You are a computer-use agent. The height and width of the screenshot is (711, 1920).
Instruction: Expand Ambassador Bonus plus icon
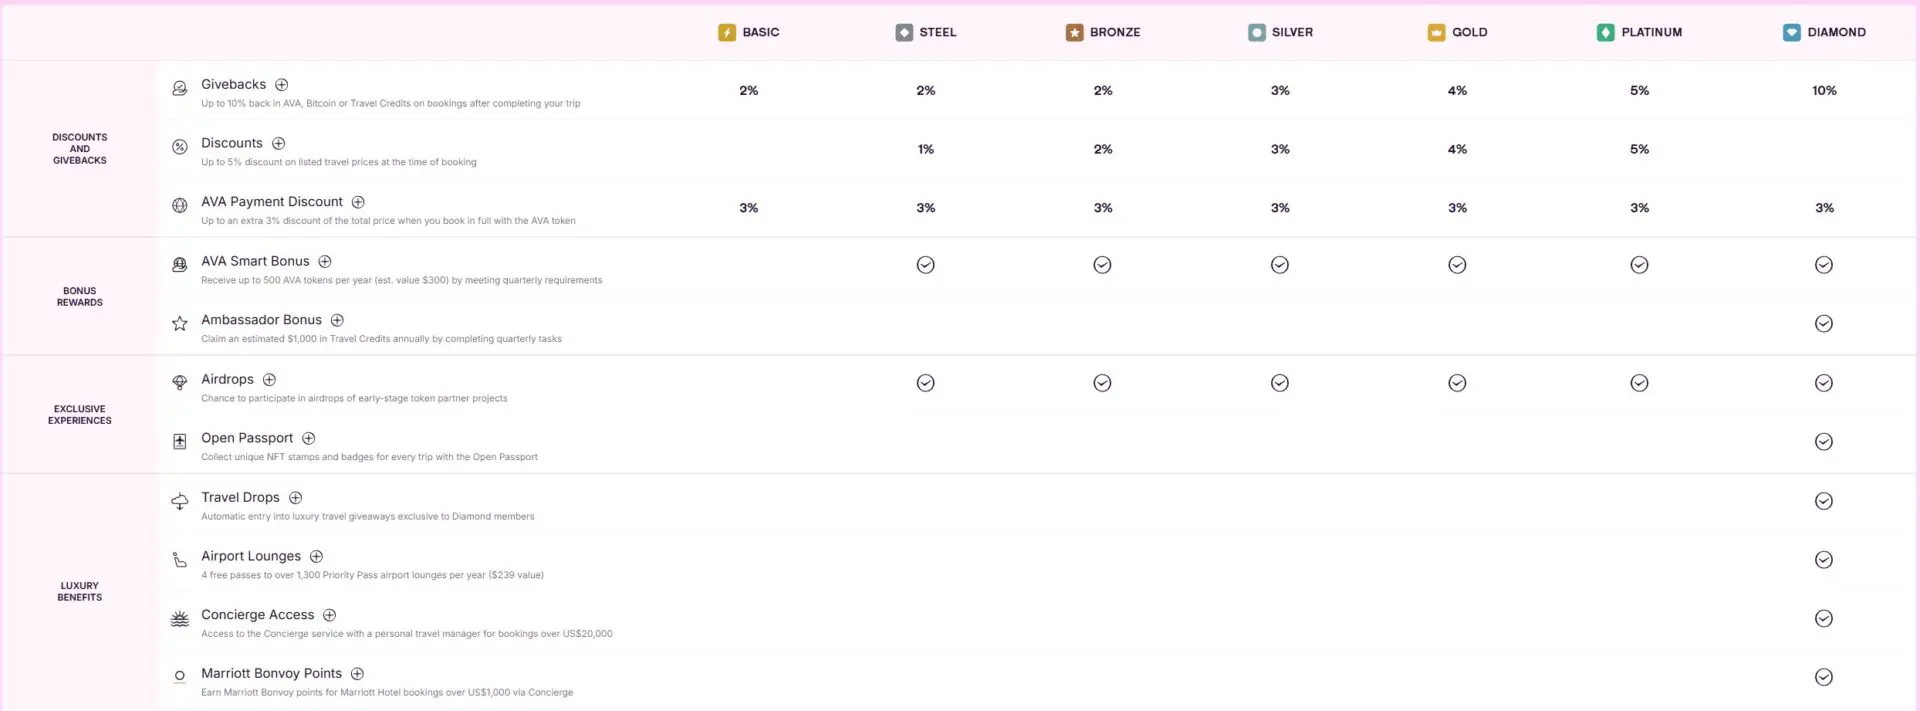tap(337, 320)
